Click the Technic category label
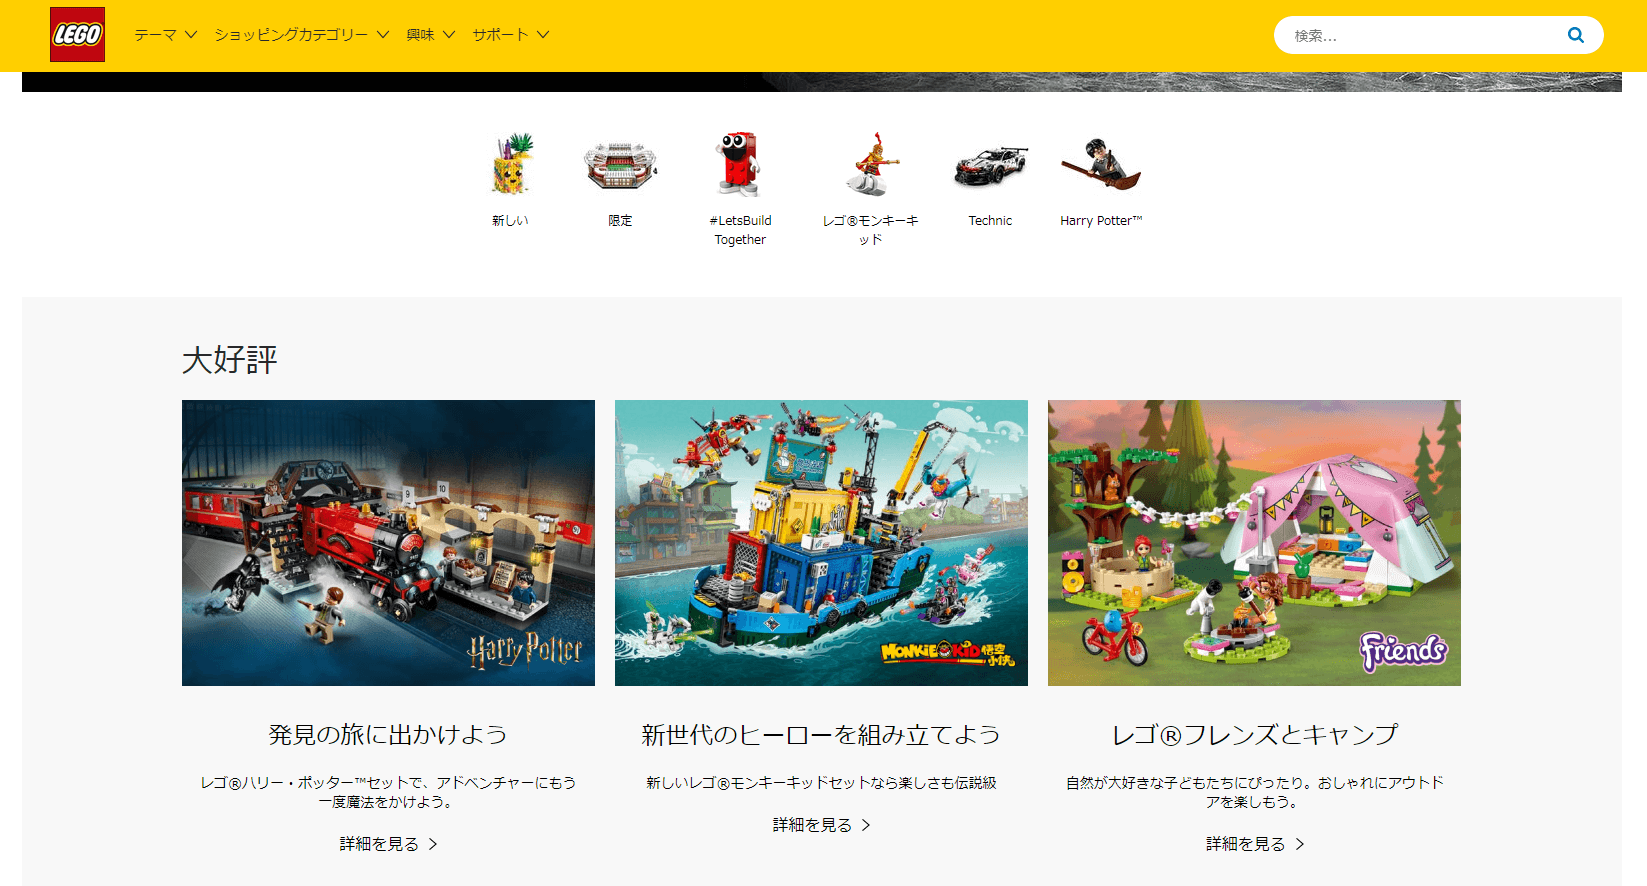The width and height of the screenshot is (1647, 886). (x=990, y=221)
